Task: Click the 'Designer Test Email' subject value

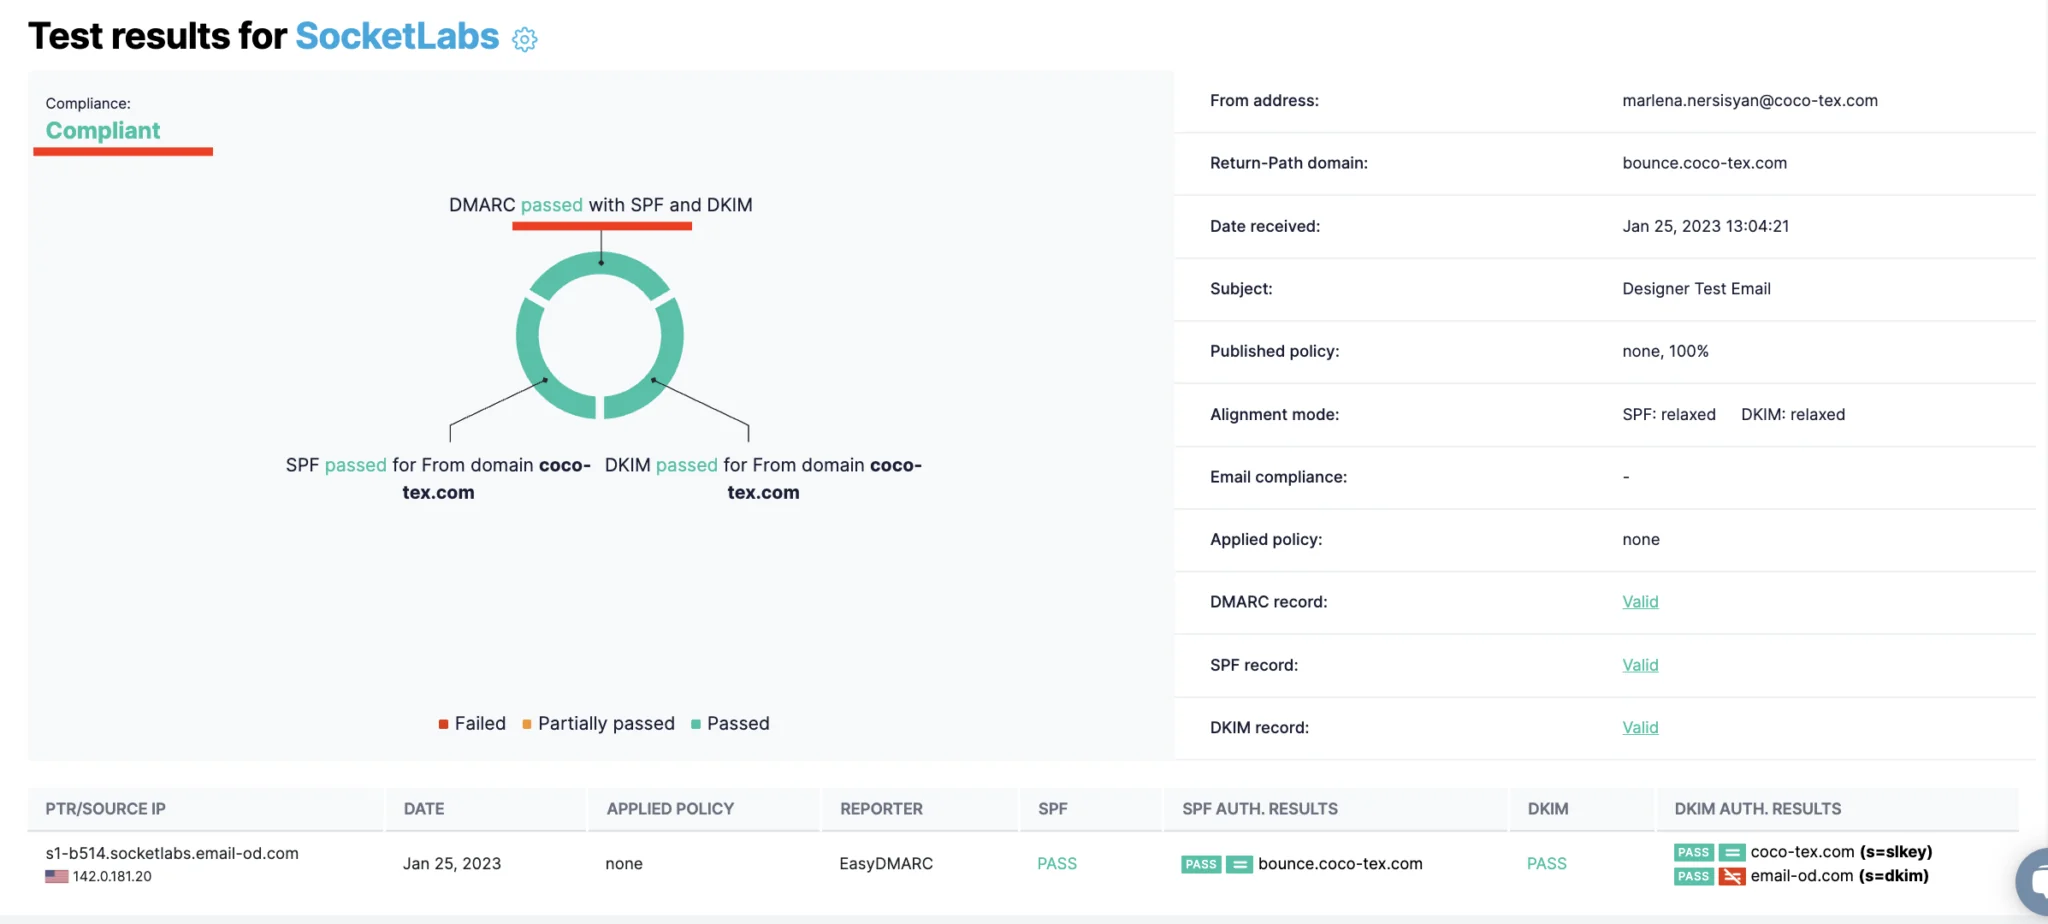Action: 1696,289
